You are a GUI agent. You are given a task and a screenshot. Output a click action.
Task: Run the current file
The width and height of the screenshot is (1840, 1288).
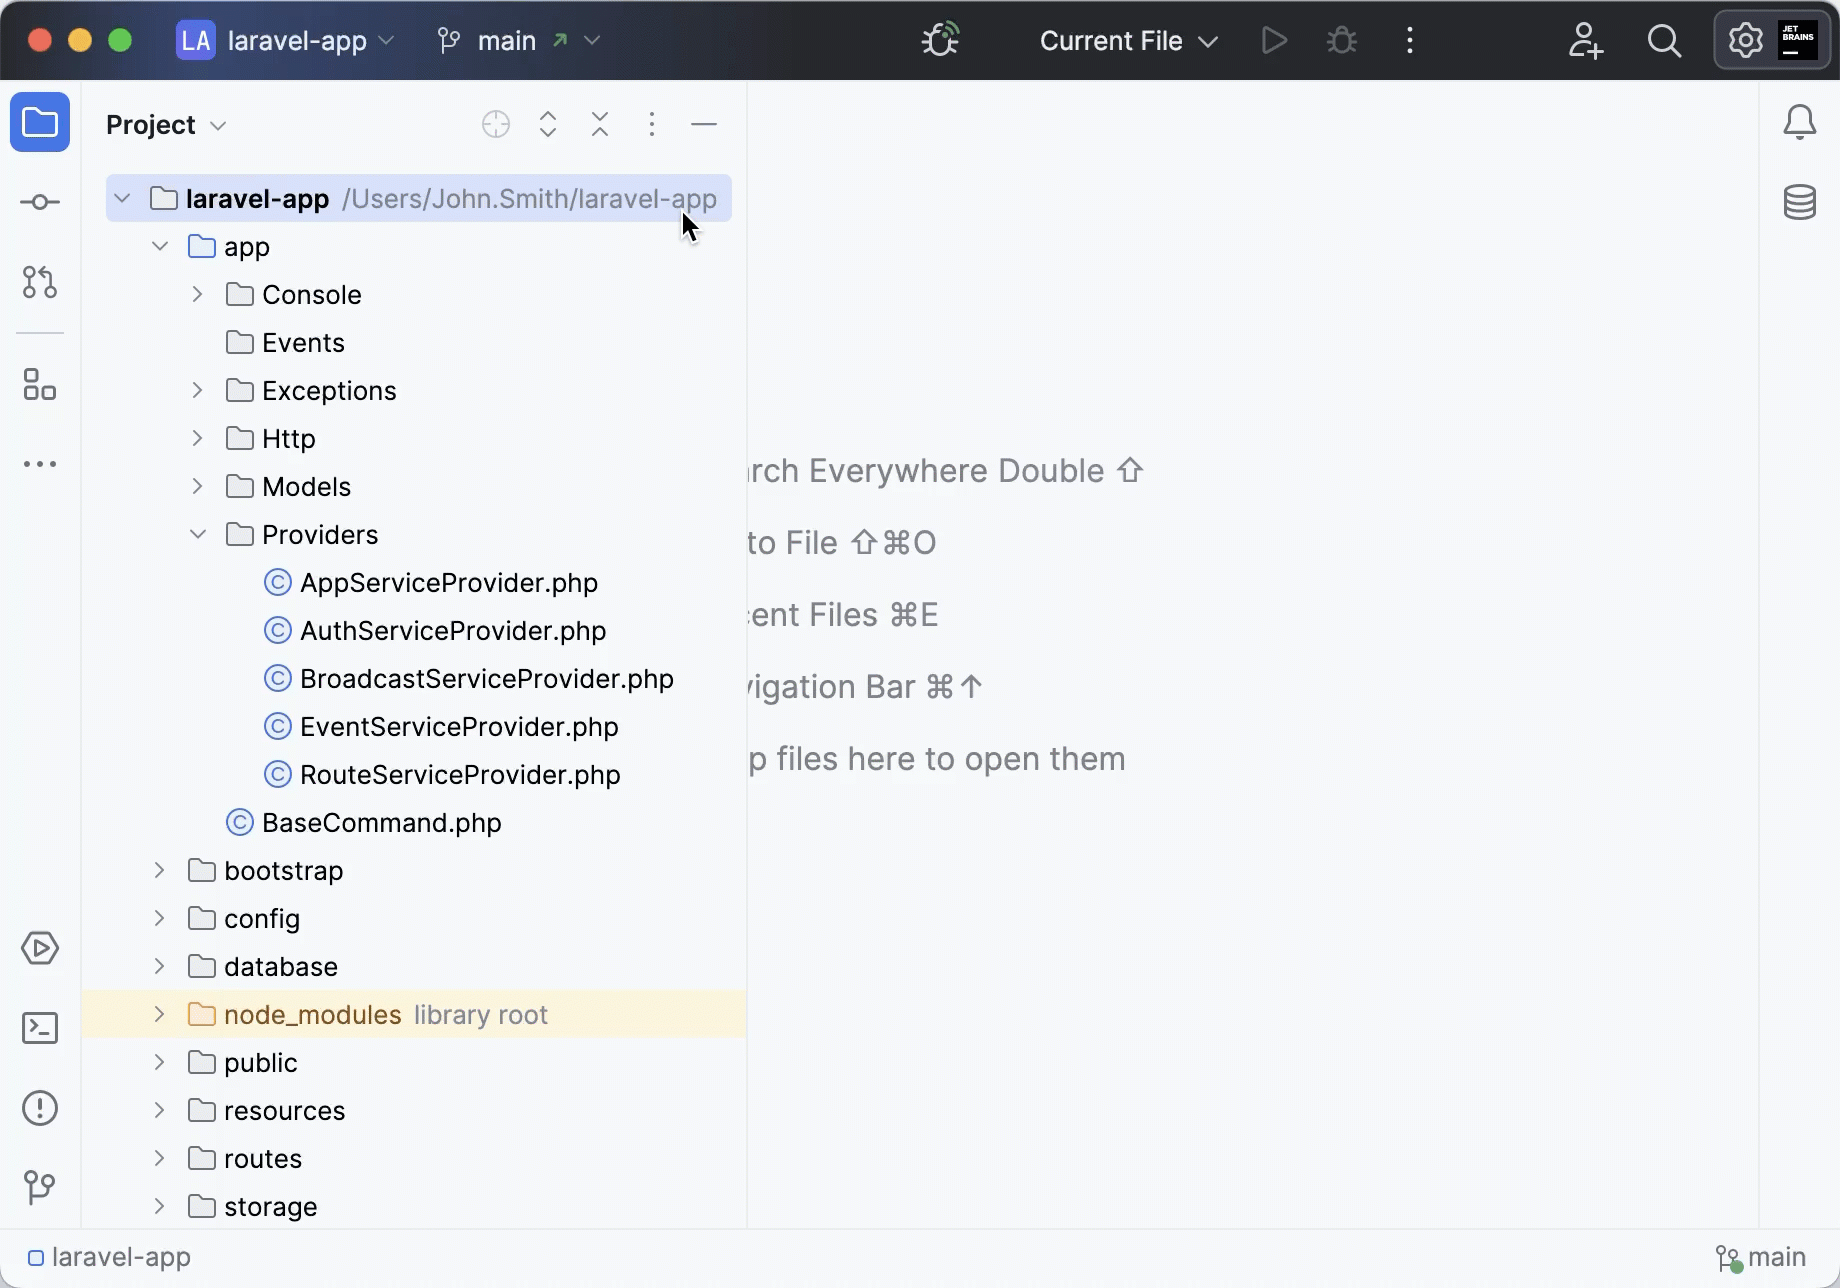tap(1274, 40)
